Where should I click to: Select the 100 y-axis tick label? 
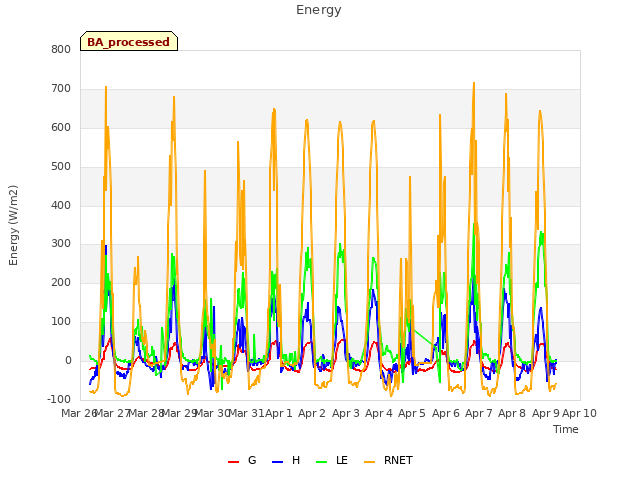(61, 322)
